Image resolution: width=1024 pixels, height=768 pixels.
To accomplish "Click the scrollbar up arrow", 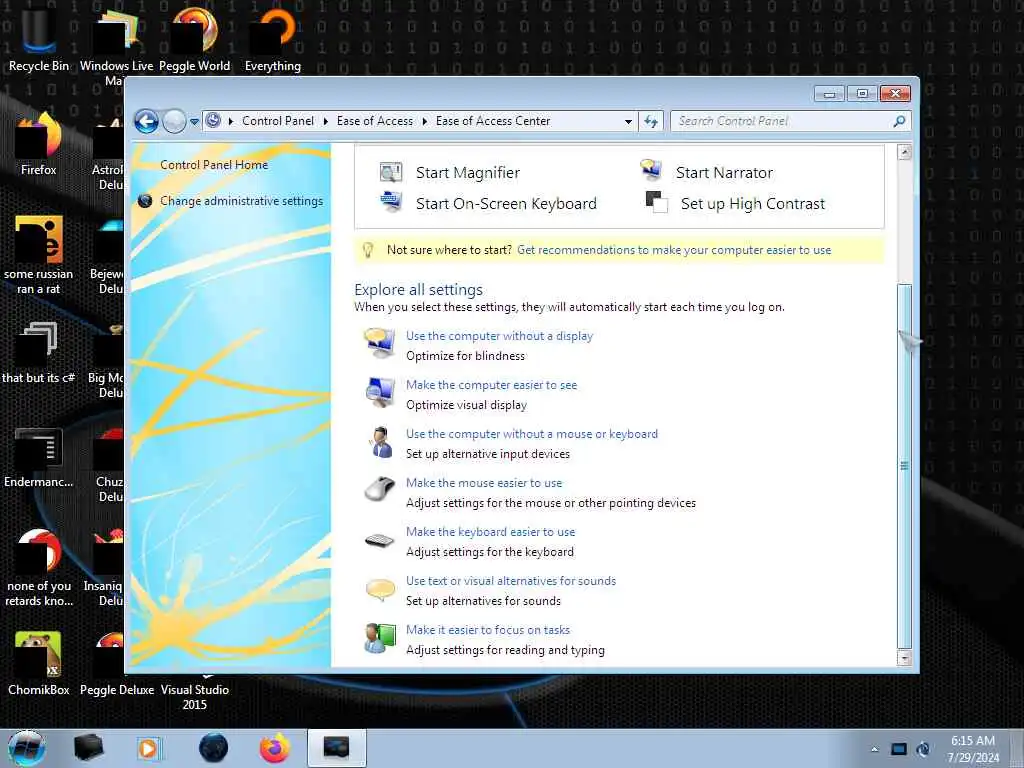I will (x=904, y=153).
